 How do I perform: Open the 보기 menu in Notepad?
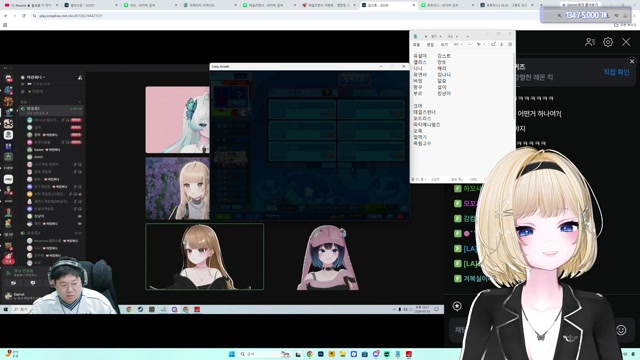point(444,44)
